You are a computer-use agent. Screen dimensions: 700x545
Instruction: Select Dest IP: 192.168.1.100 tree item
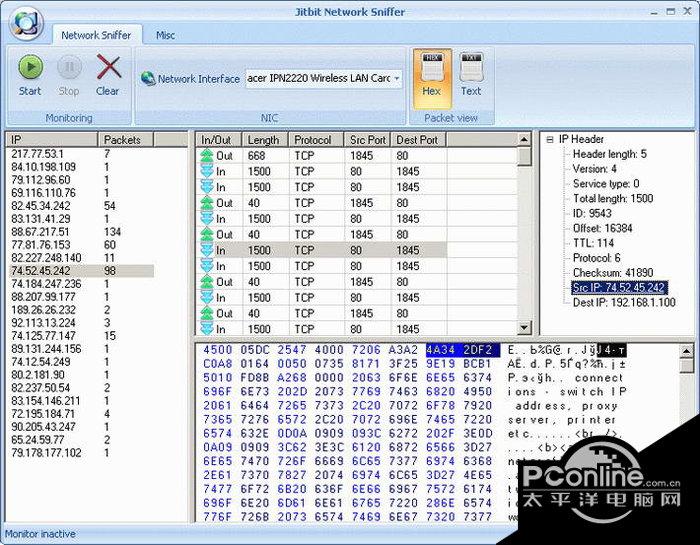624,302
